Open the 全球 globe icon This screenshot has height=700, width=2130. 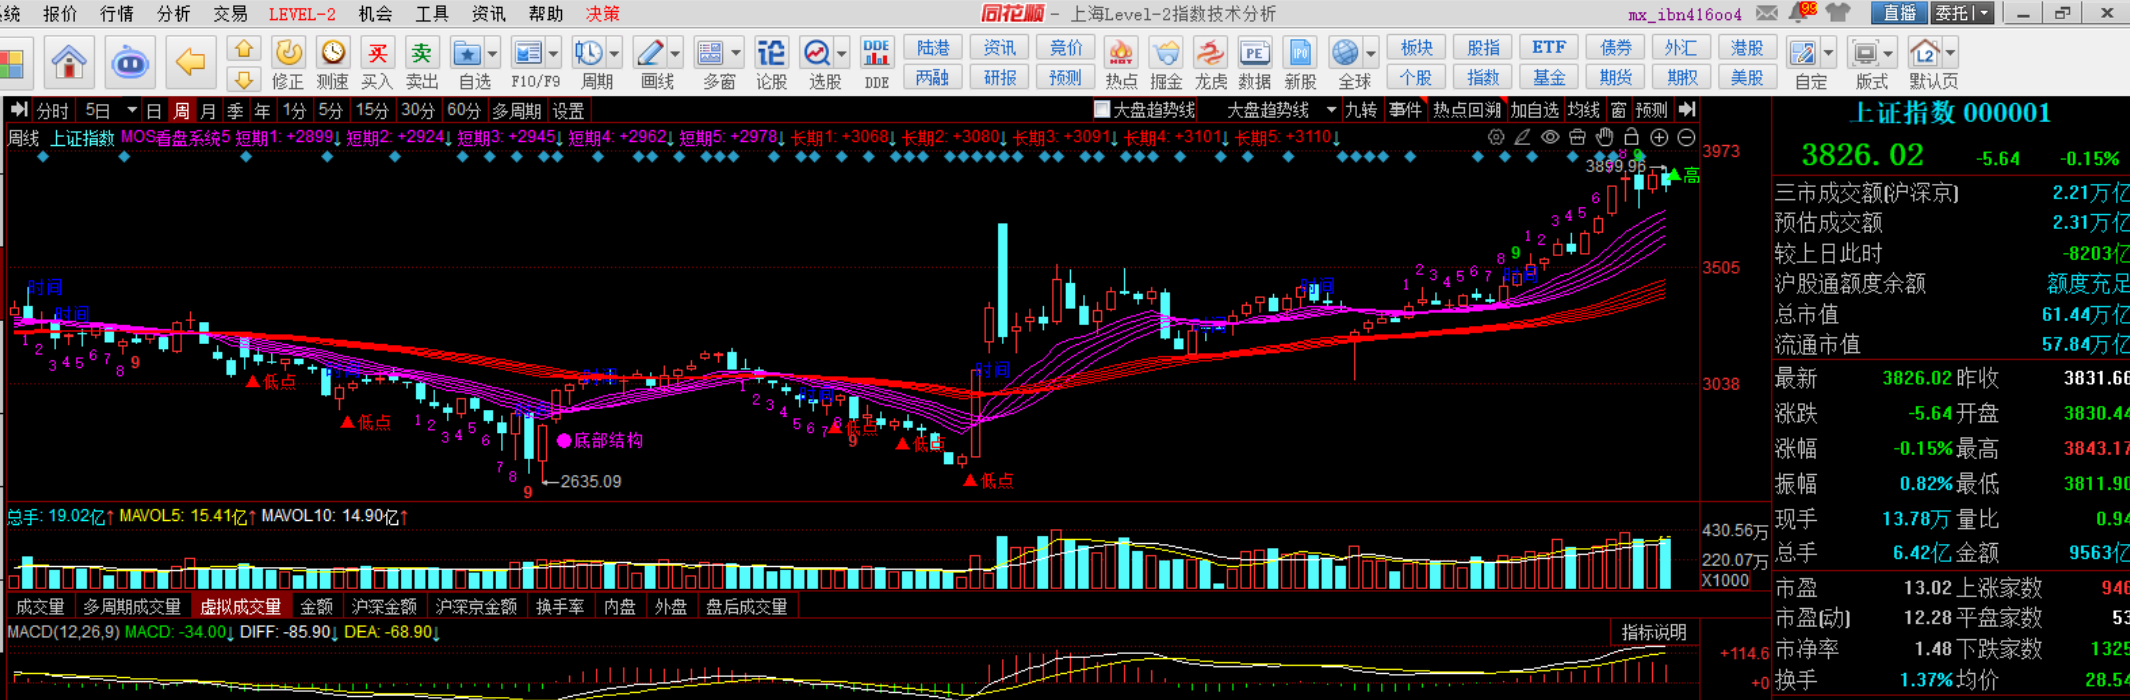pos(1346,52)
